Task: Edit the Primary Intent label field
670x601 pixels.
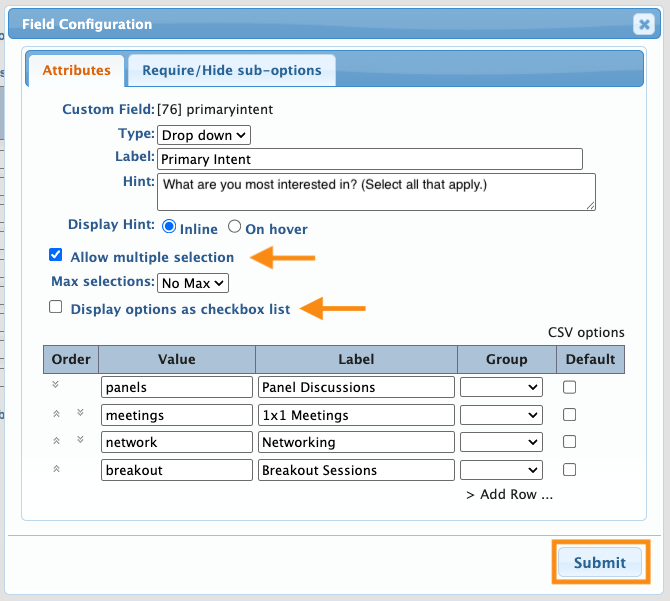Action: click(x=370, y=159)
